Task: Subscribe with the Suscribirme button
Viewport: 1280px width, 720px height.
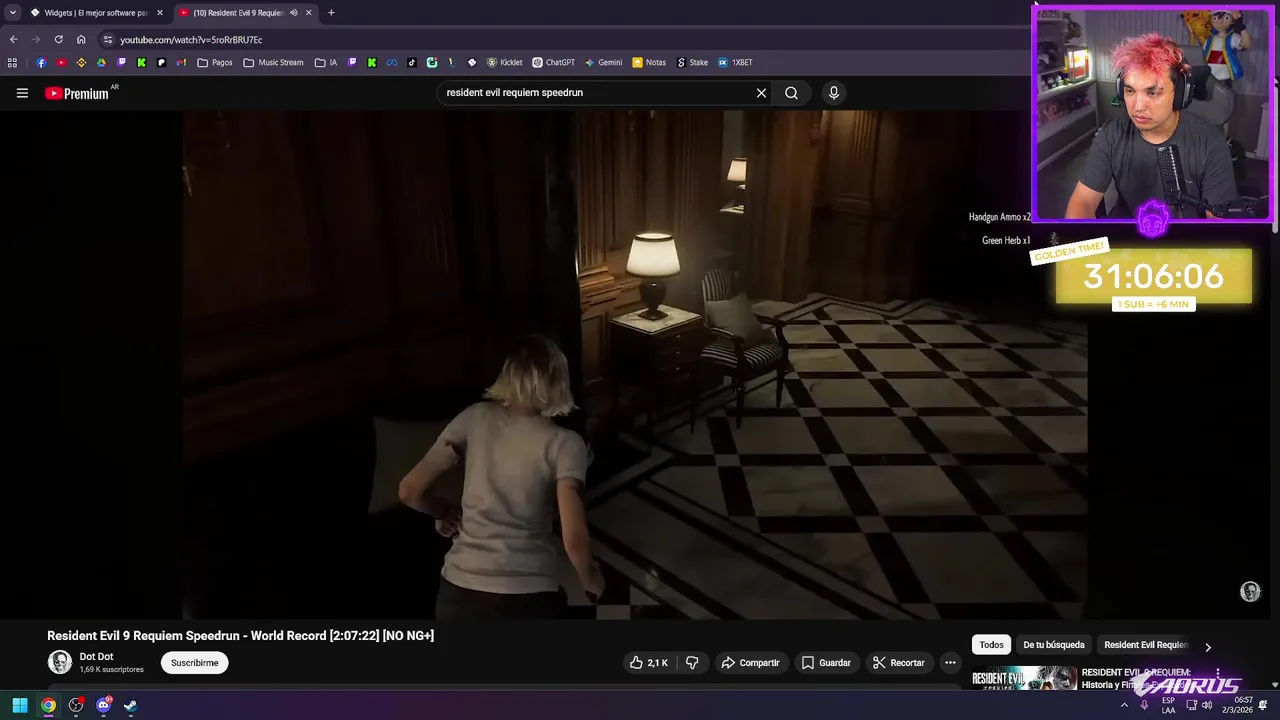Action: (x=194, y=663)
